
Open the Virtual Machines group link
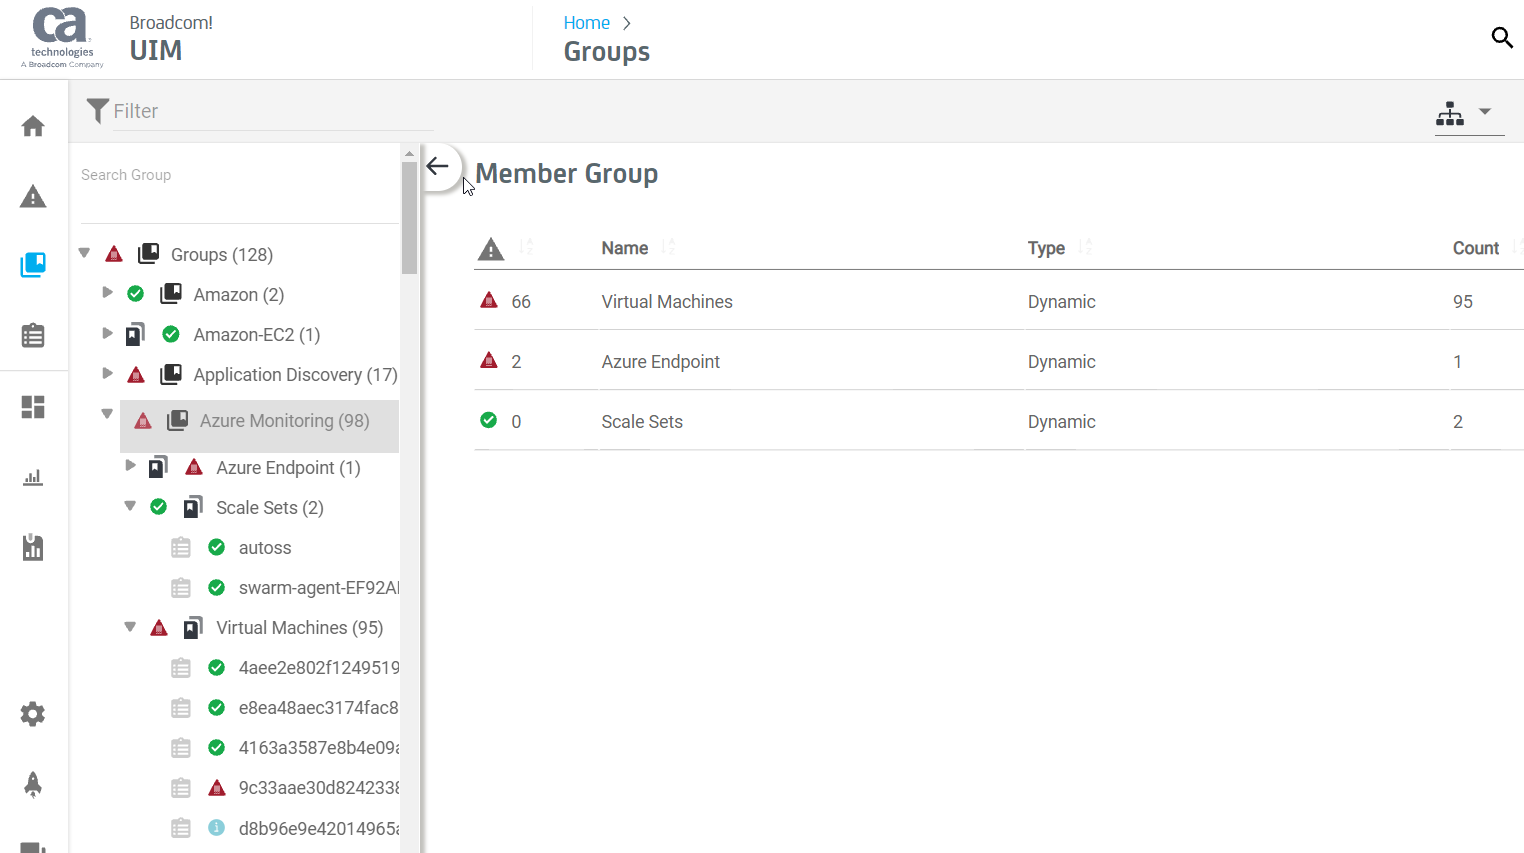click(x=666, y=301)
